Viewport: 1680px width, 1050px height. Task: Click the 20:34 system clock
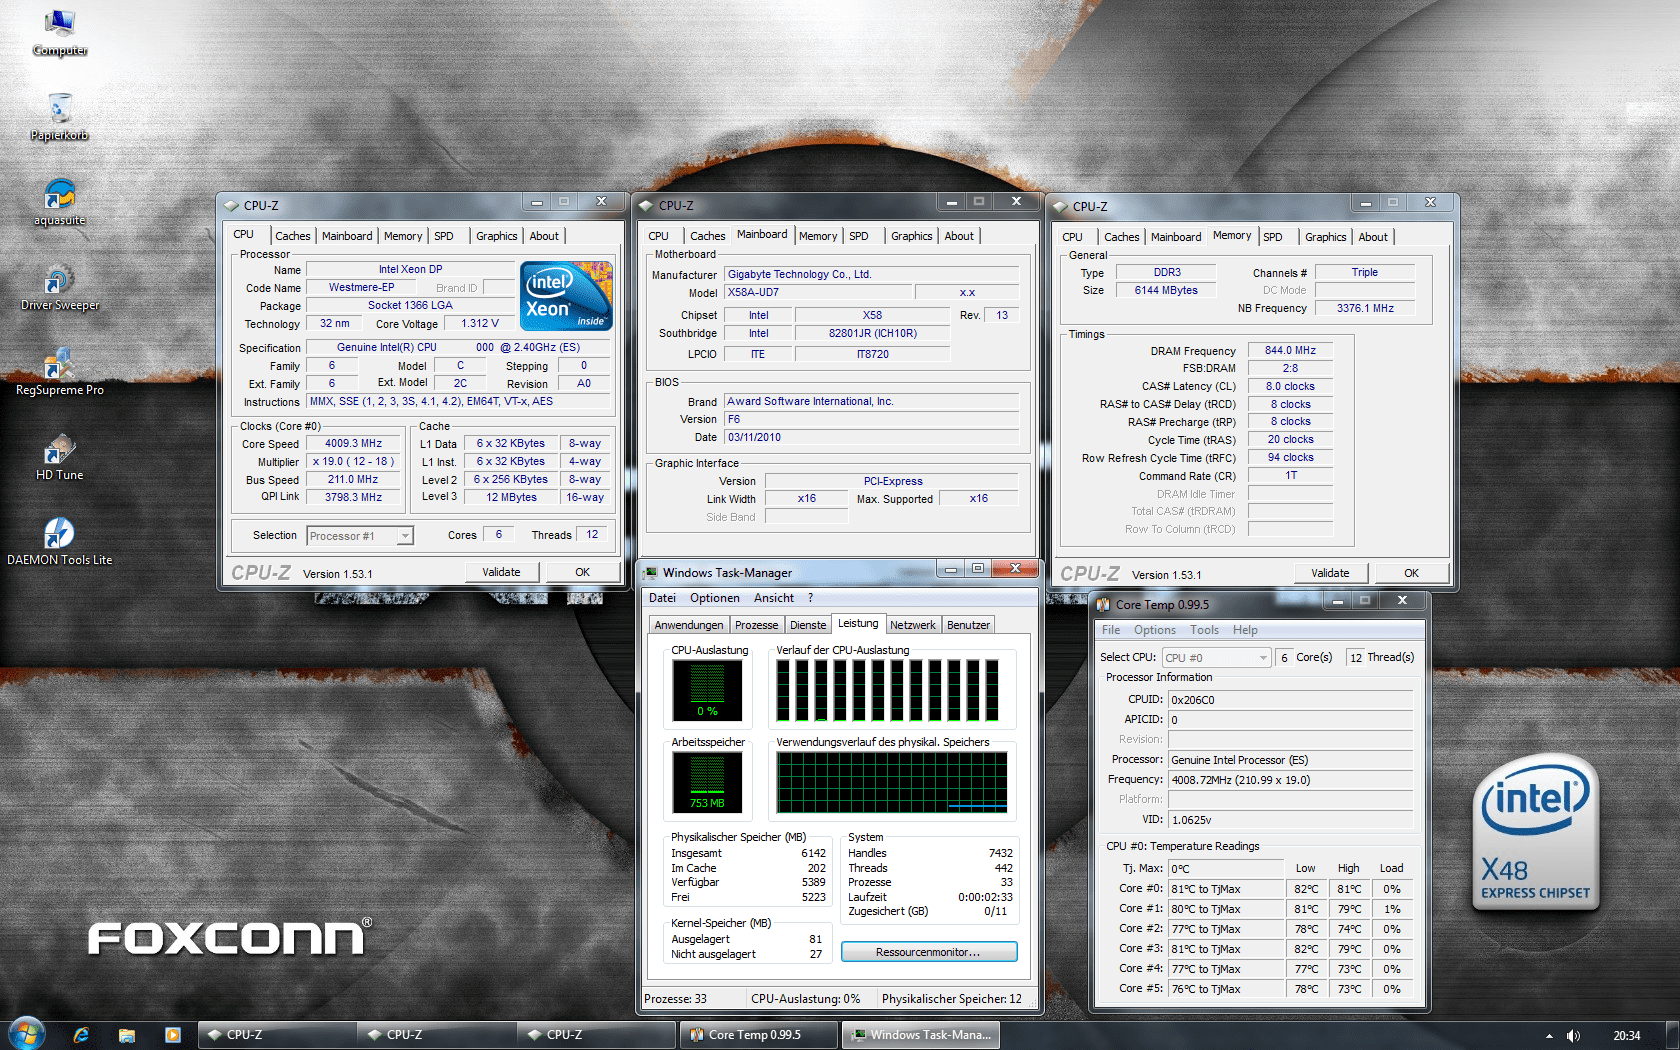[1626, 1035]
